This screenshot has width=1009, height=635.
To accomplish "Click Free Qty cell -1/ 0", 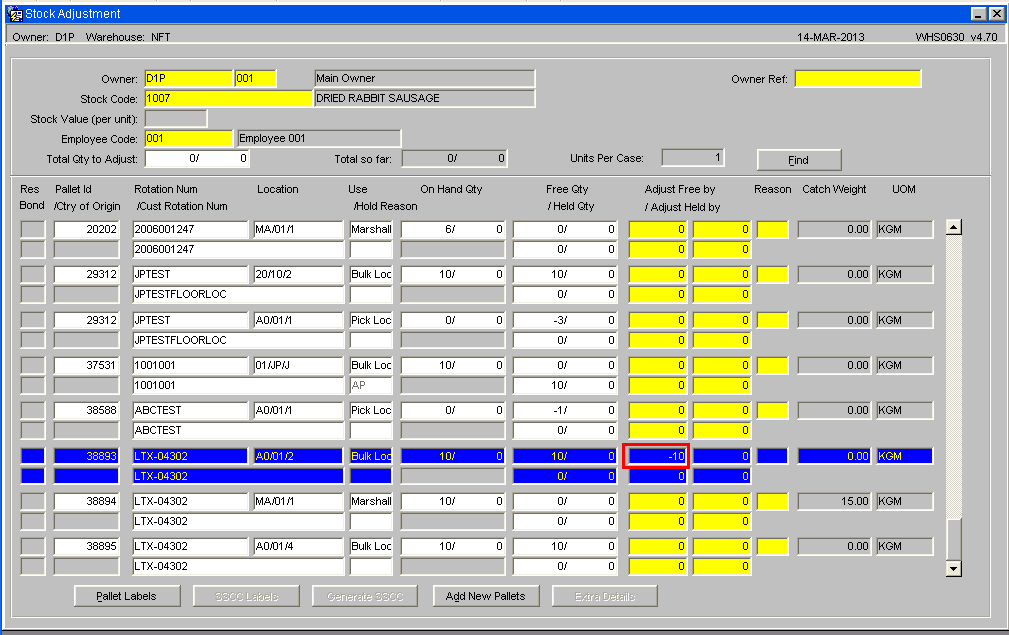I will point(564,410).
